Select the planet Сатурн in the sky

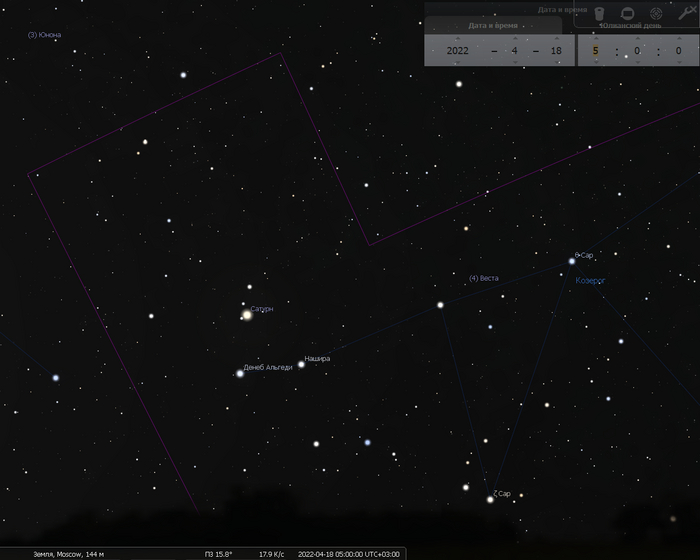coord(247,315)
